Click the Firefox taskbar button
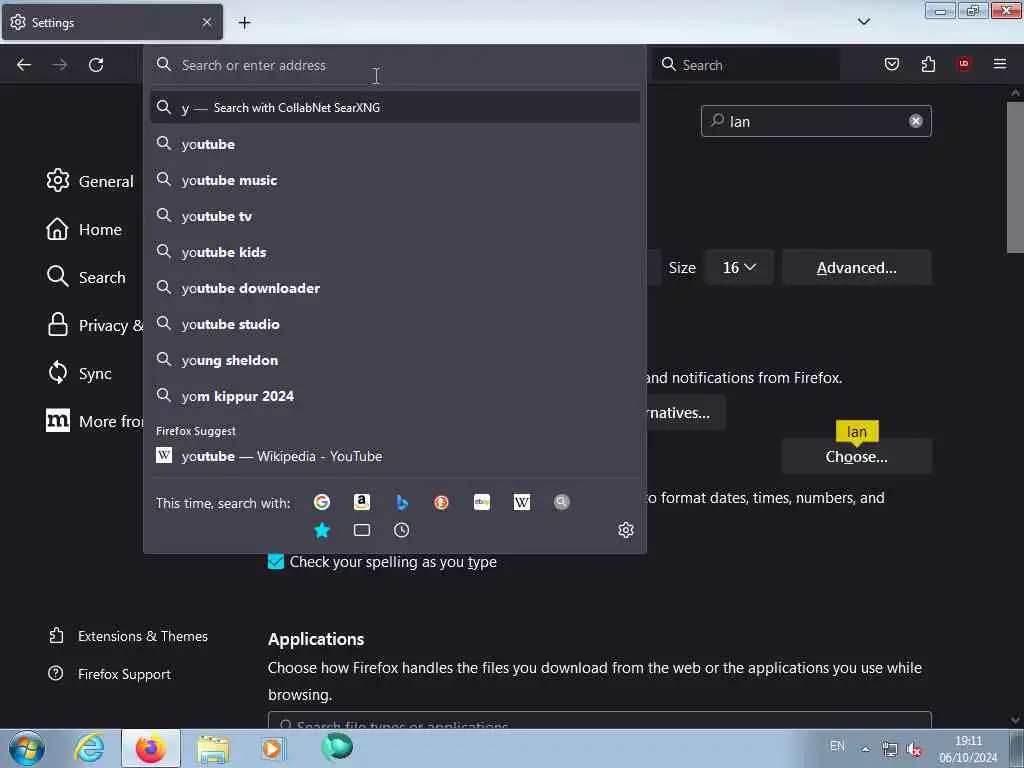The image size is (1024, 768). pyautogui.click(x=151, y=748)
